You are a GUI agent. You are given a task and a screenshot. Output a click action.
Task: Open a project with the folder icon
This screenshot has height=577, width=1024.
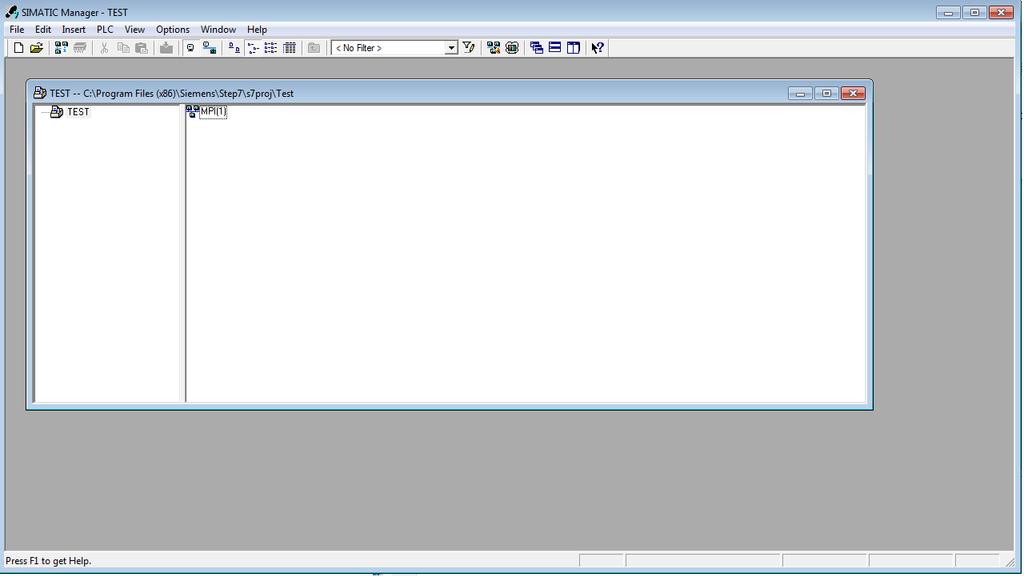point(37,48)
